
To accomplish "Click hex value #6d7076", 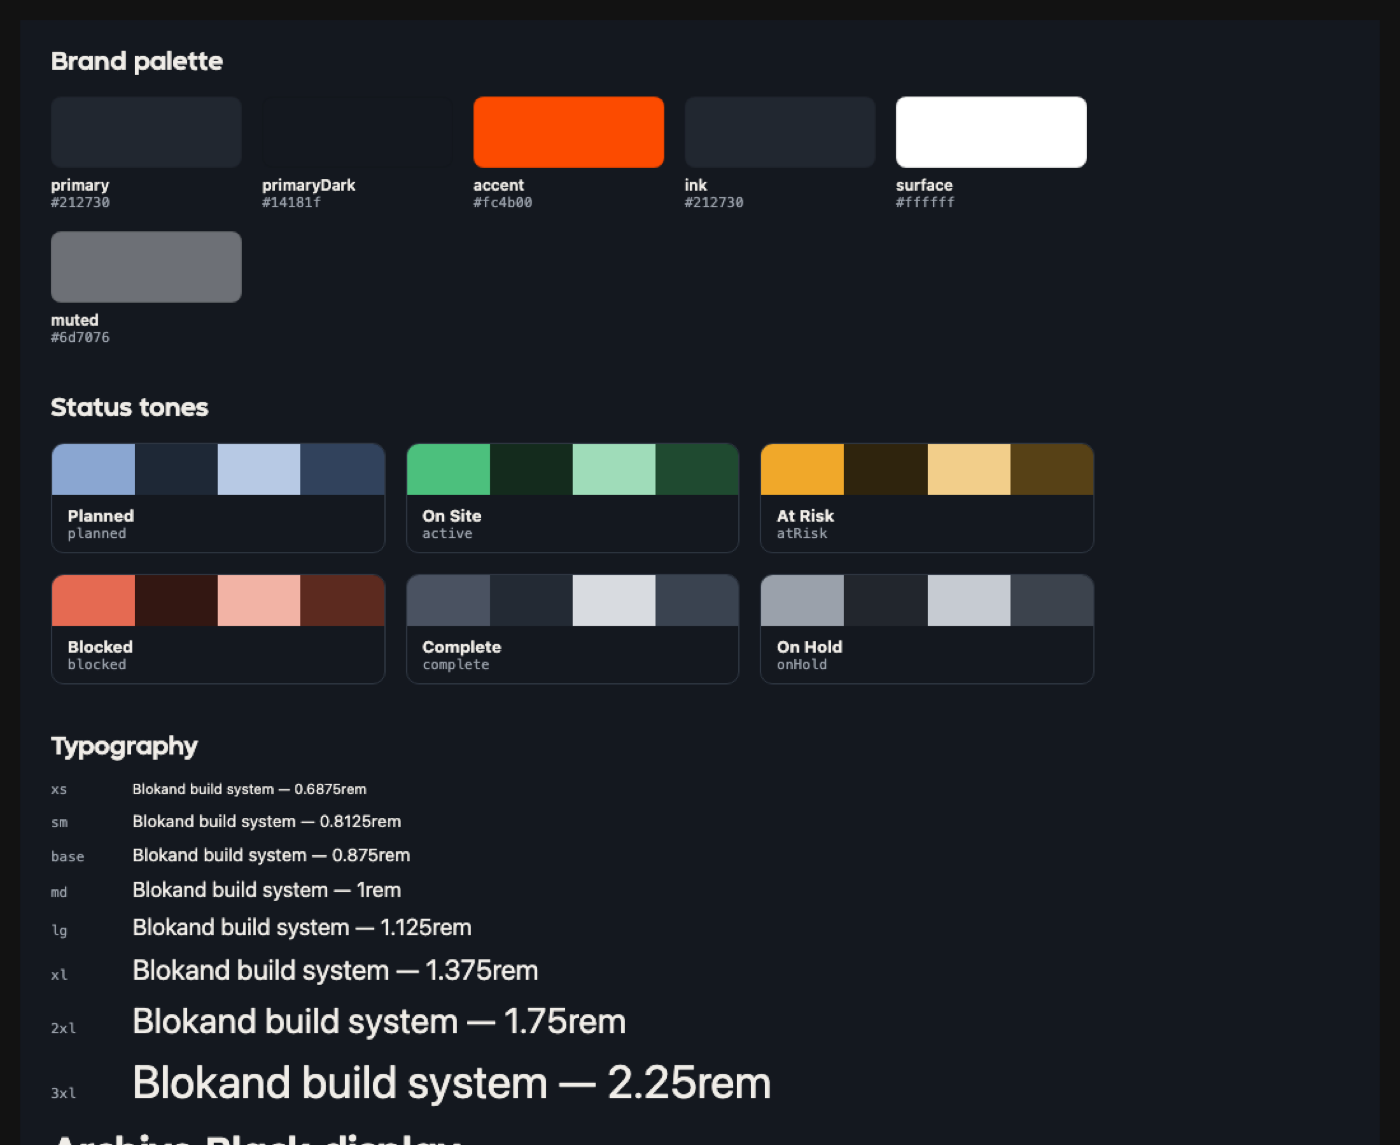I will click(x=80, y=337).
